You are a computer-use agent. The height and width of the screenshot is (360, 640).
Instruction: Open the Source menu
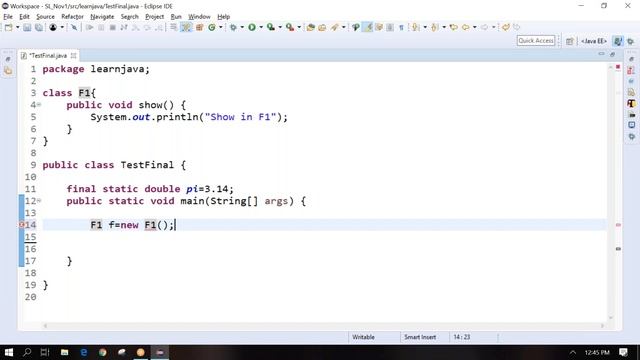(x=45, y=17)
